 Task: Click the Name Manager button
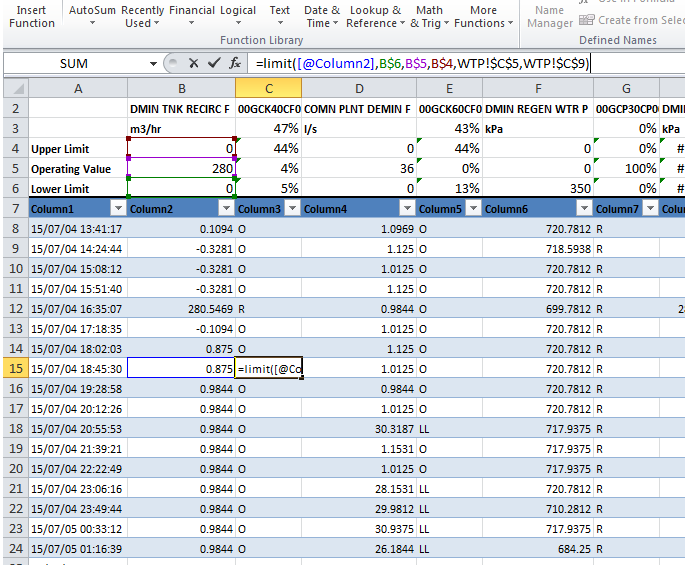[x=550, y=16]
